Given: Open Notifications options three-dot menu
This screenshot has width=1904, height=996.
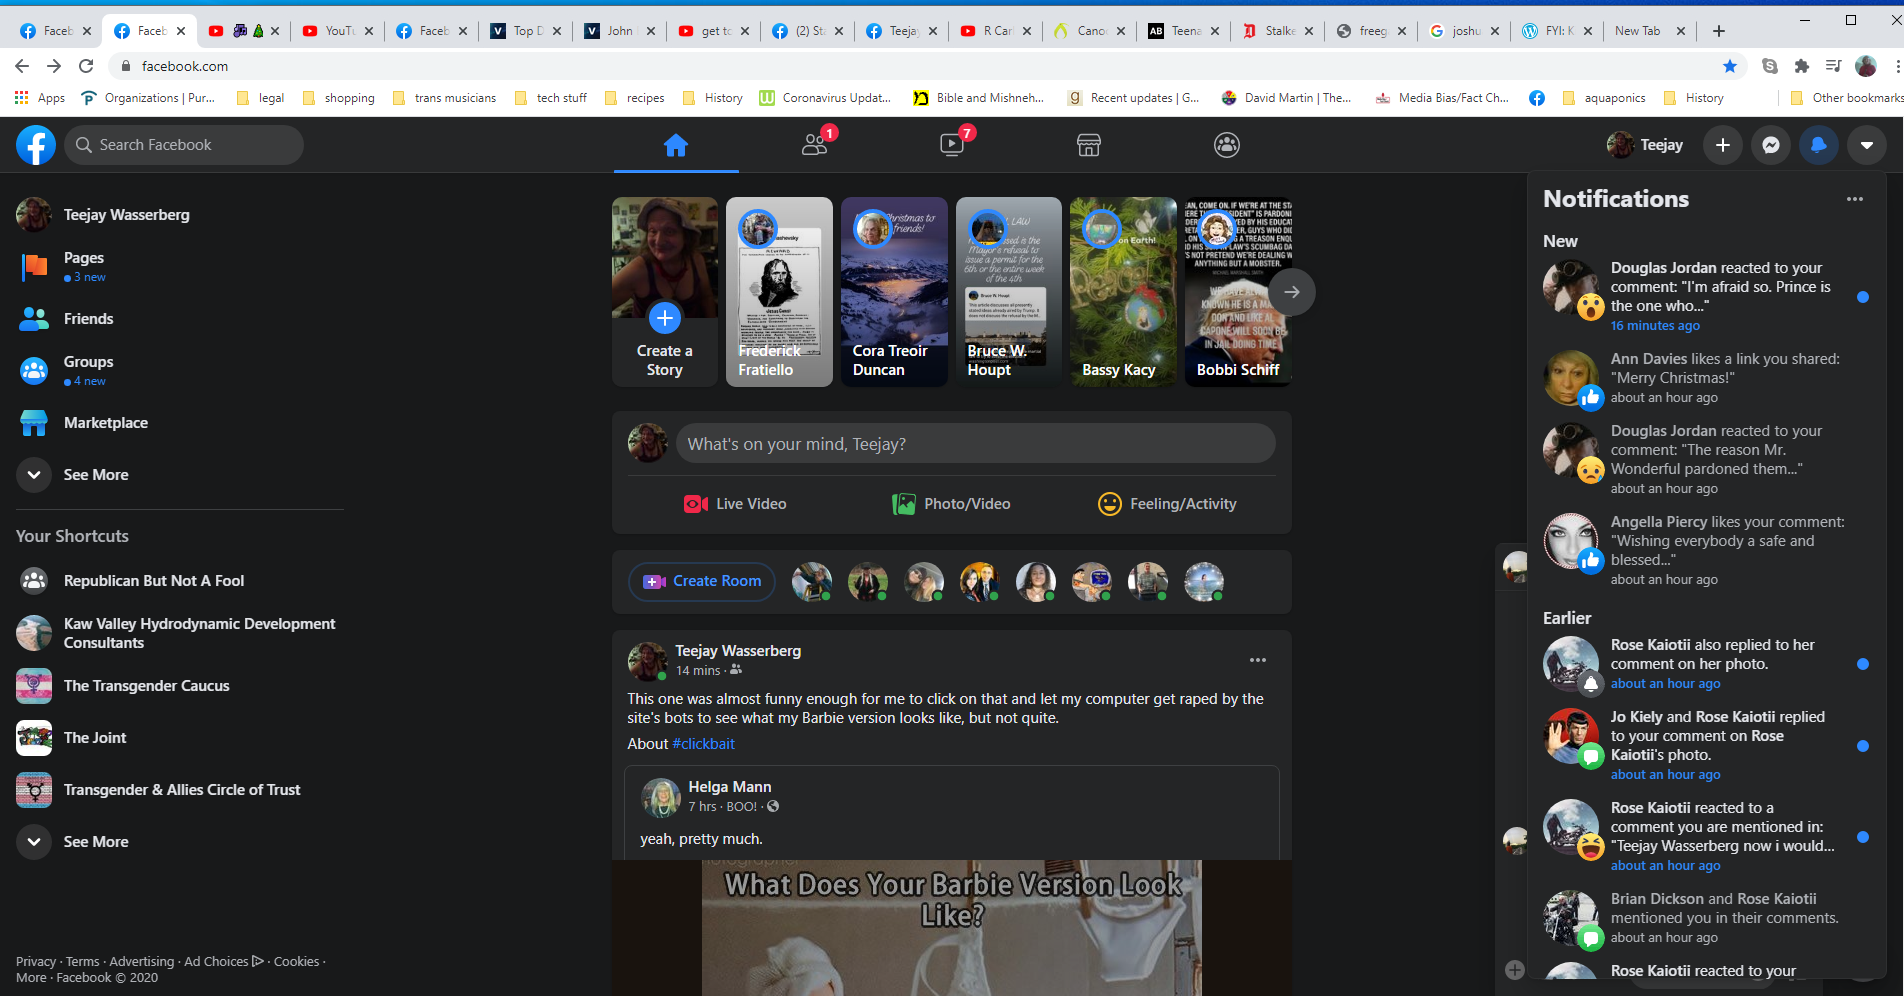Looking at the screenshot, I should [1855, 199].
